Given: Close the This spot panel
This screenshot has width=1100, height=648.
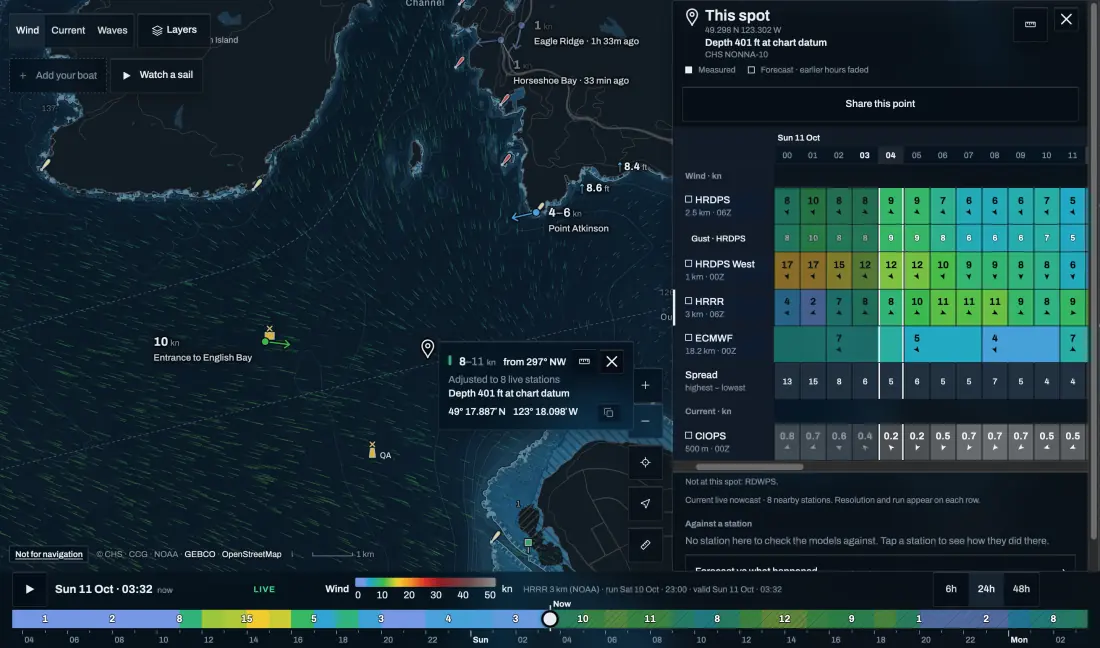Looking at the screenshot, I should point(1066,20).
